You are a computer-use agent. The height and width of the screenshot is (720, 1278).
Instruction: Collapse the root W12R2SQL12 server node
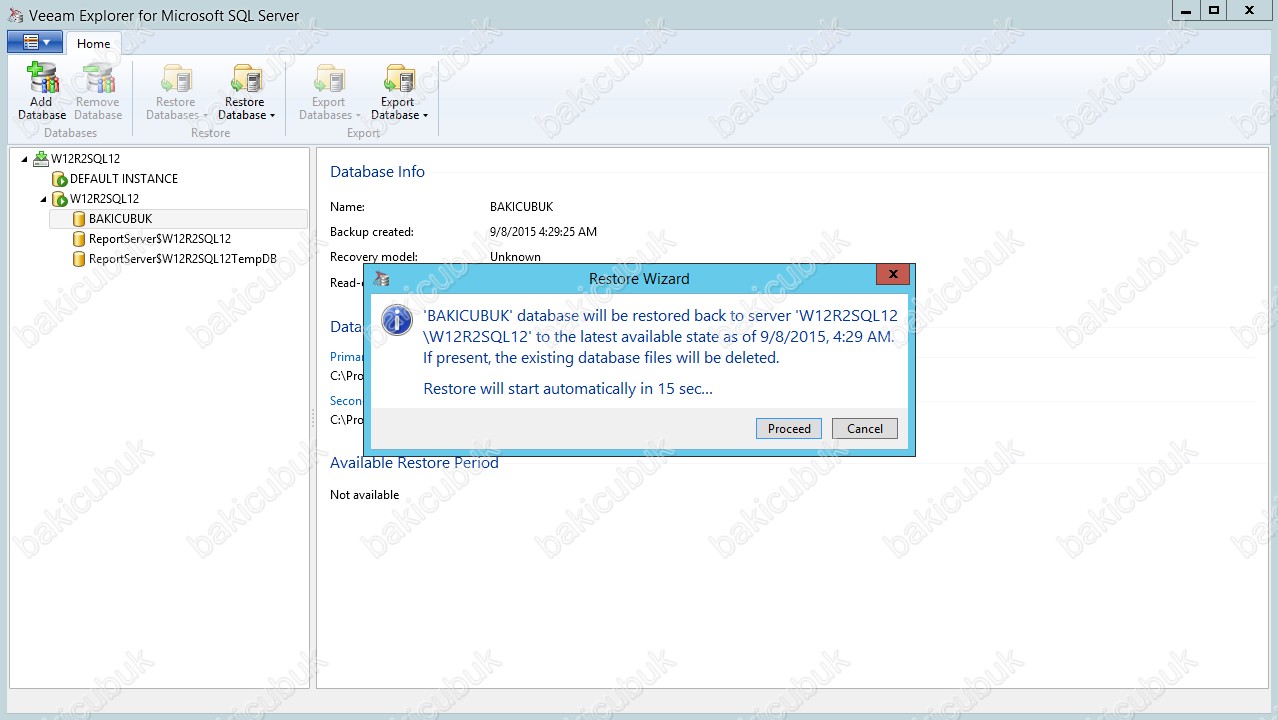tap(24, 159)
